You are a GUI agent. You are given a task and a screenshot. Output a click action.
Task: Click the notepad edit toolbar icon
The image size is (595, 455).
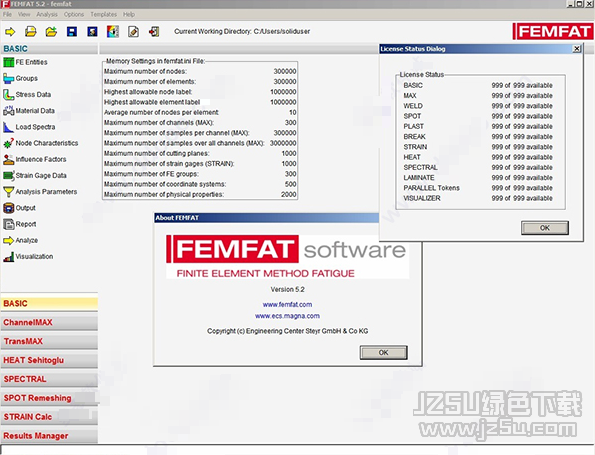(133, 31)
